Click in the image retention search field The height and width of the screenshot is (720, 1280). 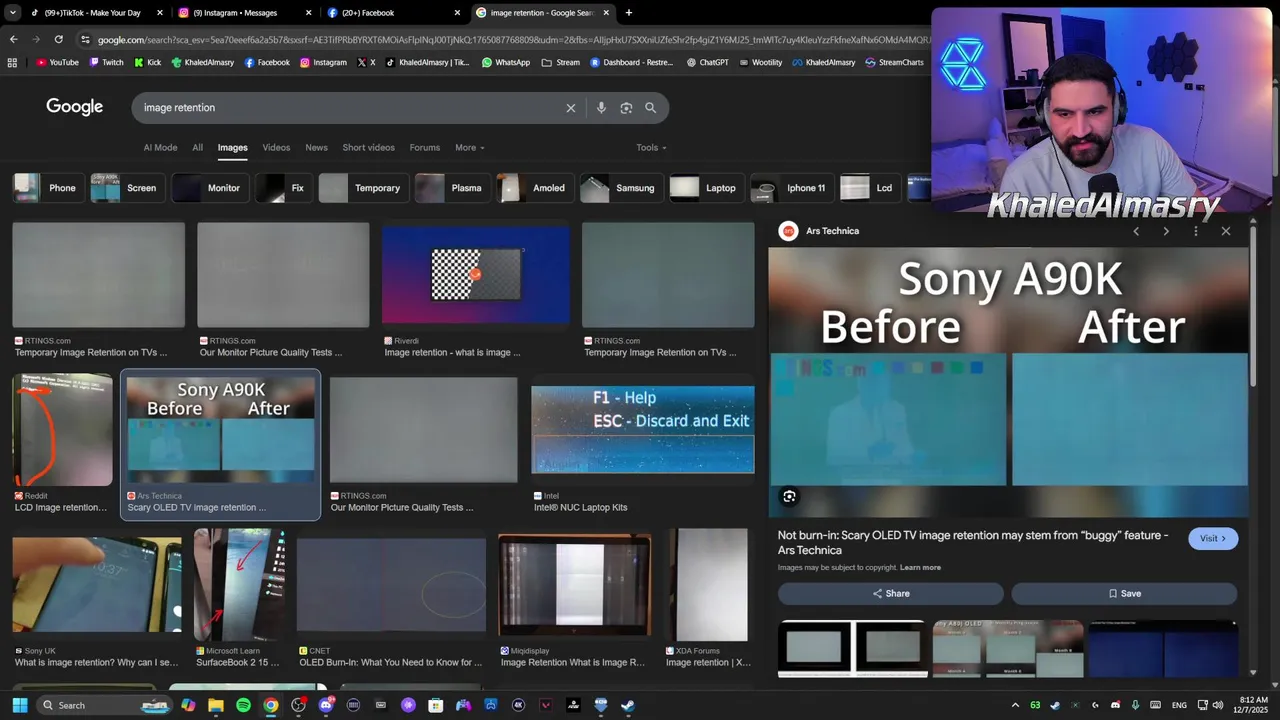point(350,108)
